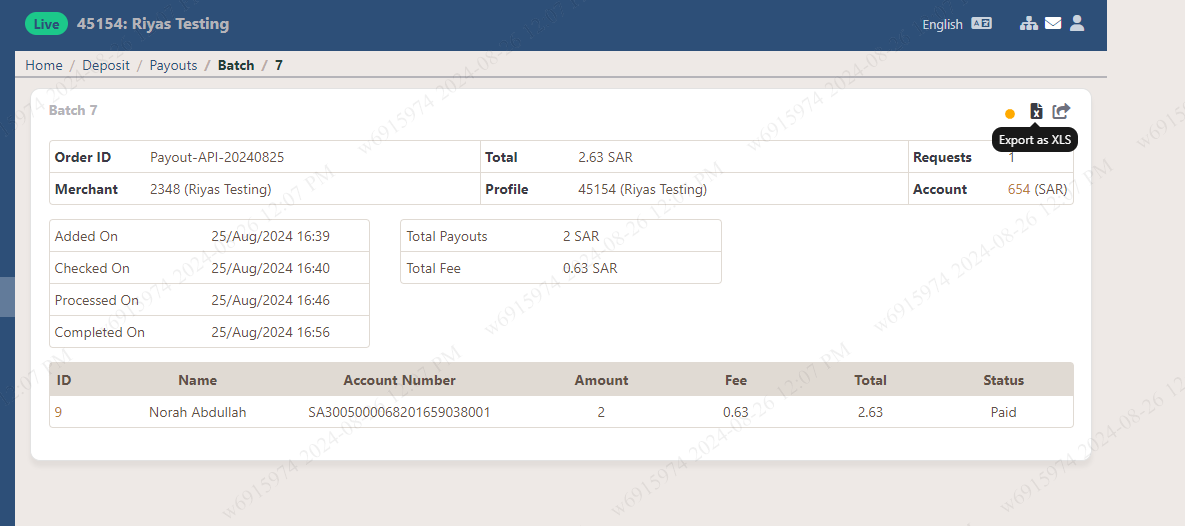Open payout ID 9 link
This screenshot has height=526, width=1185.
tap(58, 412)
